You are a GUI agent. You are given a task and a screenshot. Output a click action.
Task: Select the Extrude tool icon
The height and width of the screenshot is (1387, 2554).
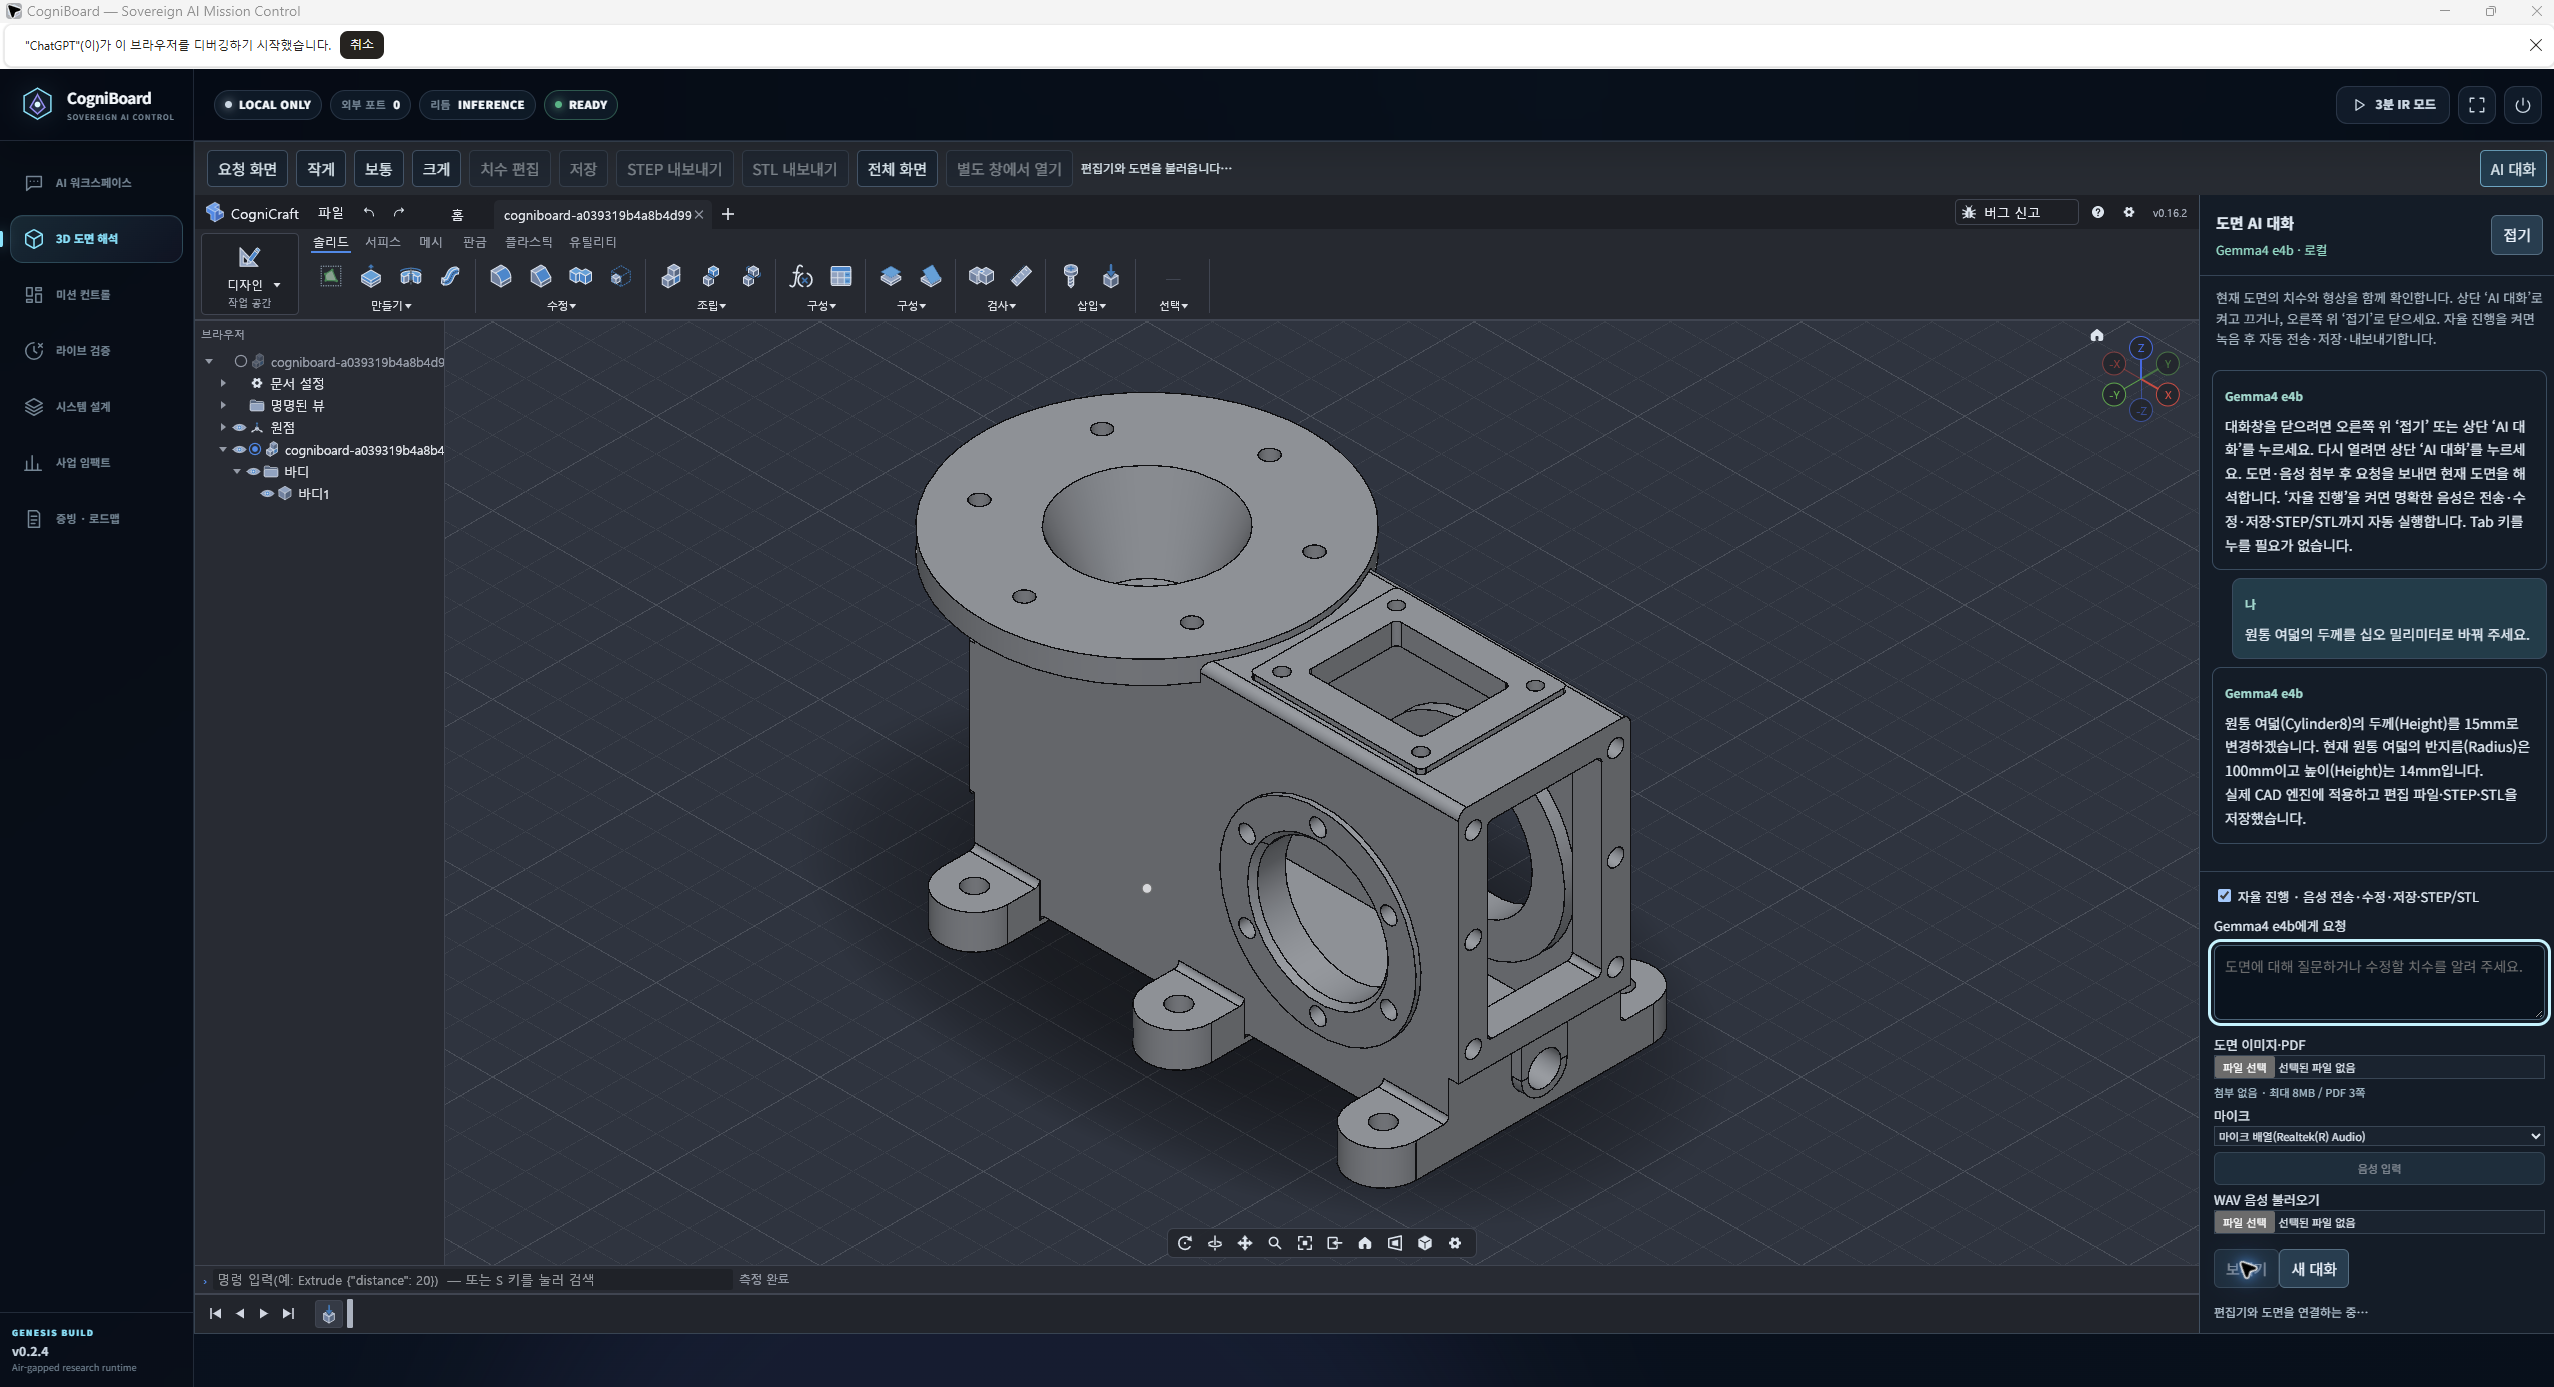point(371,276)
